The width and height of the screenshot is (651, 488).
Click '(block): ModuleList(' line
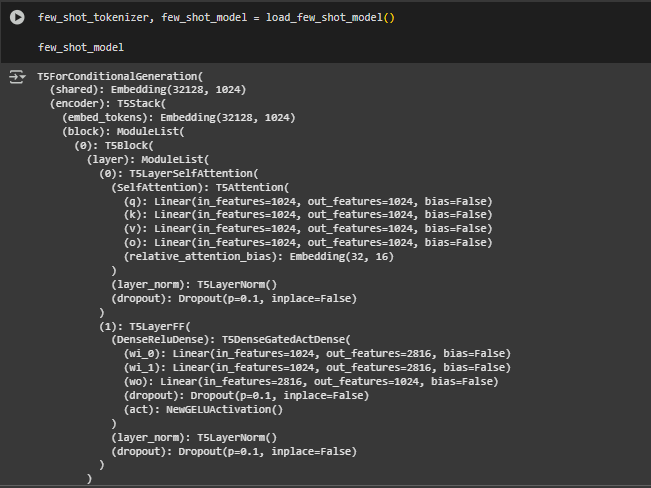point(123,132)
